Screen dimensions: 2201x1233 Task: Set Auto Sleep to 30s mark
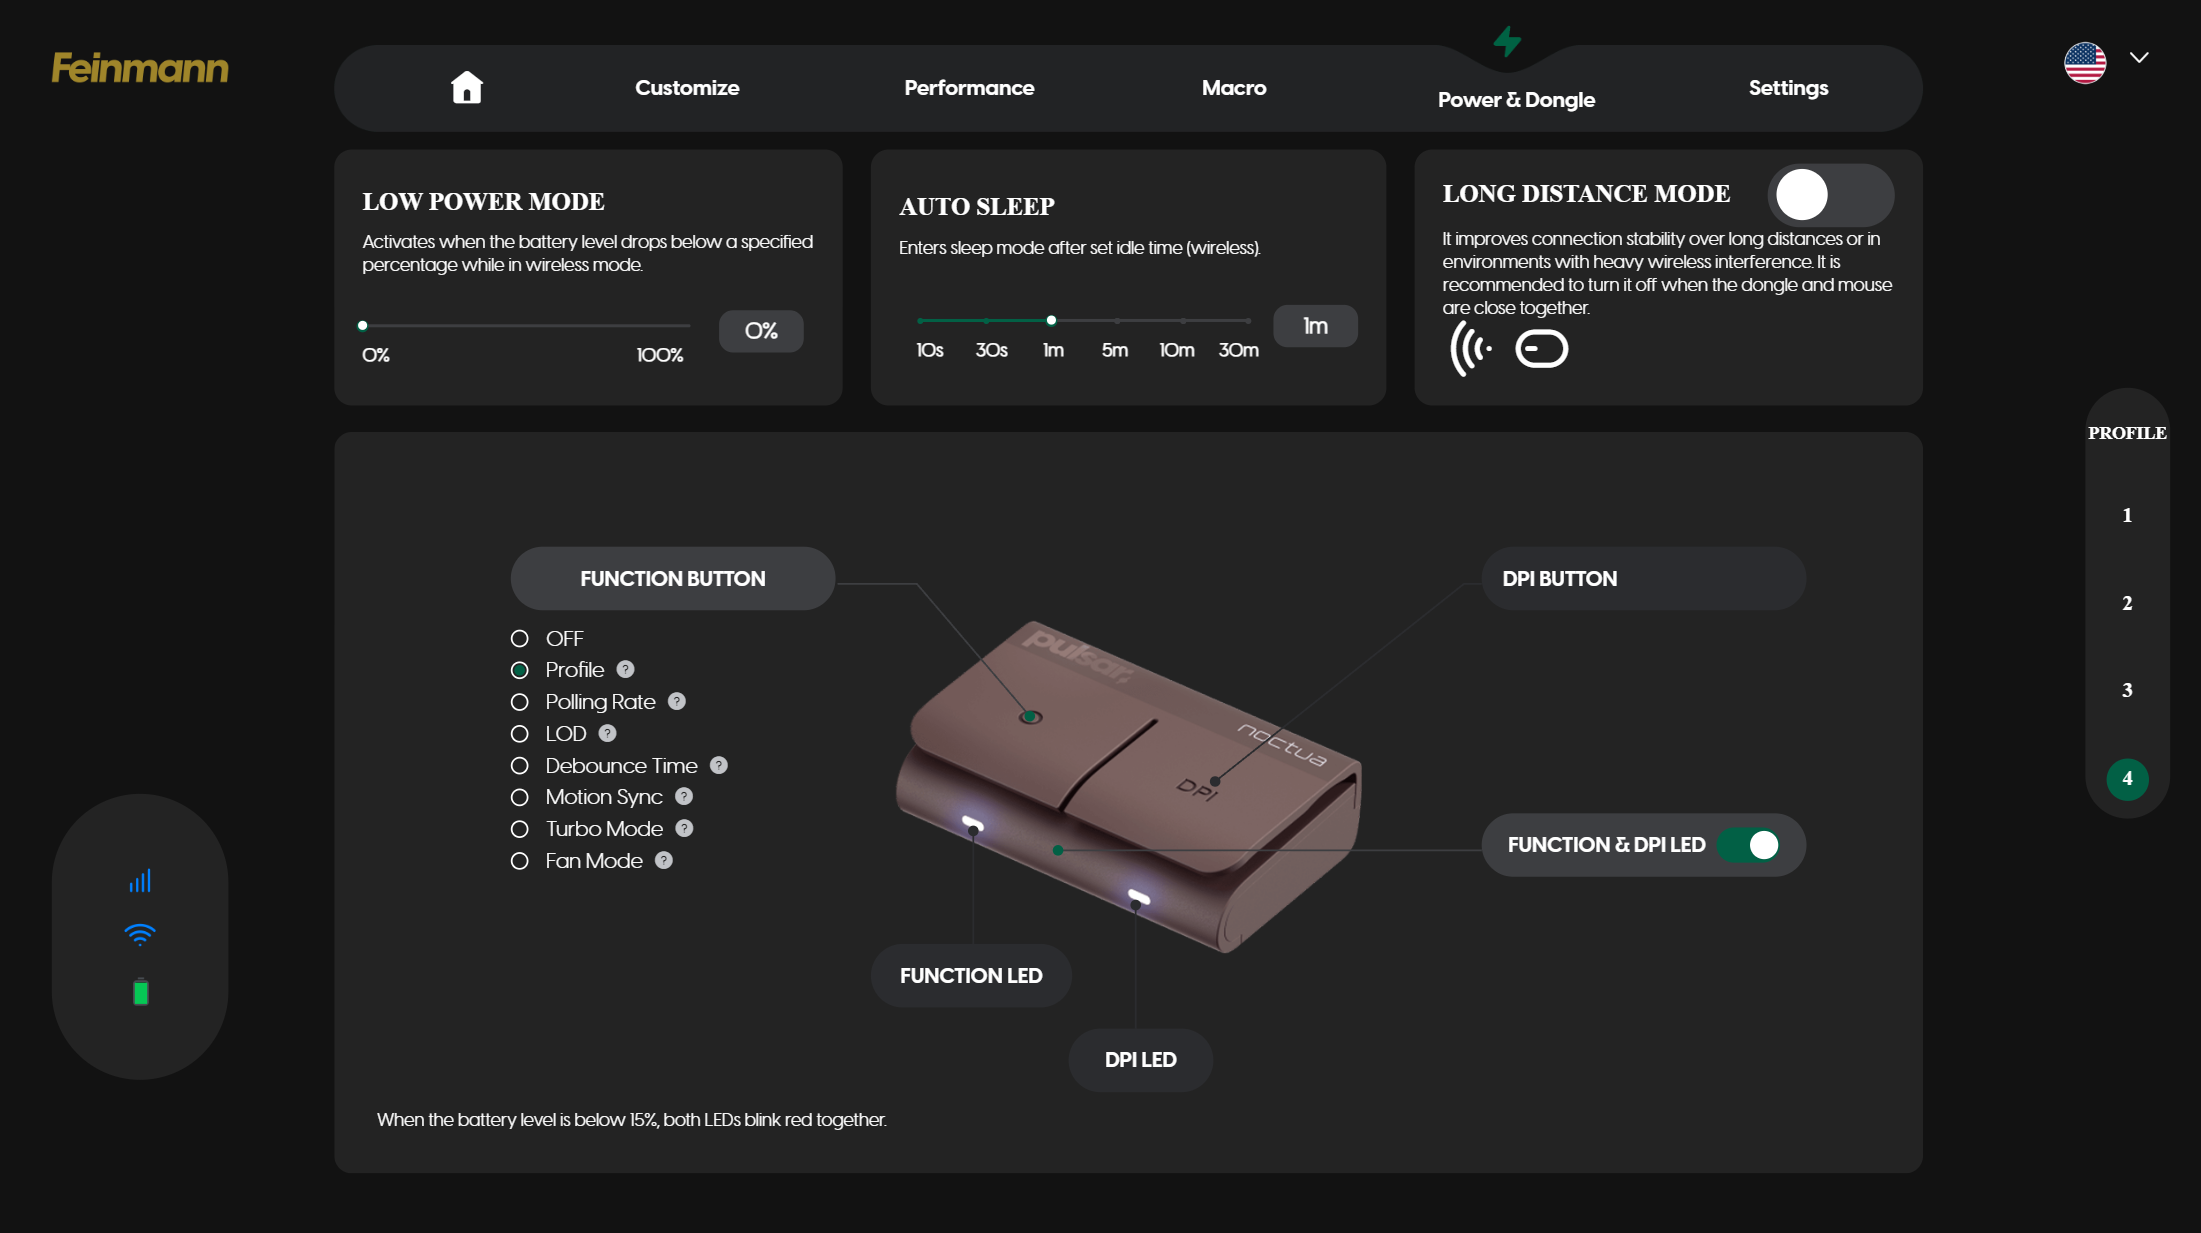(986, 320)
